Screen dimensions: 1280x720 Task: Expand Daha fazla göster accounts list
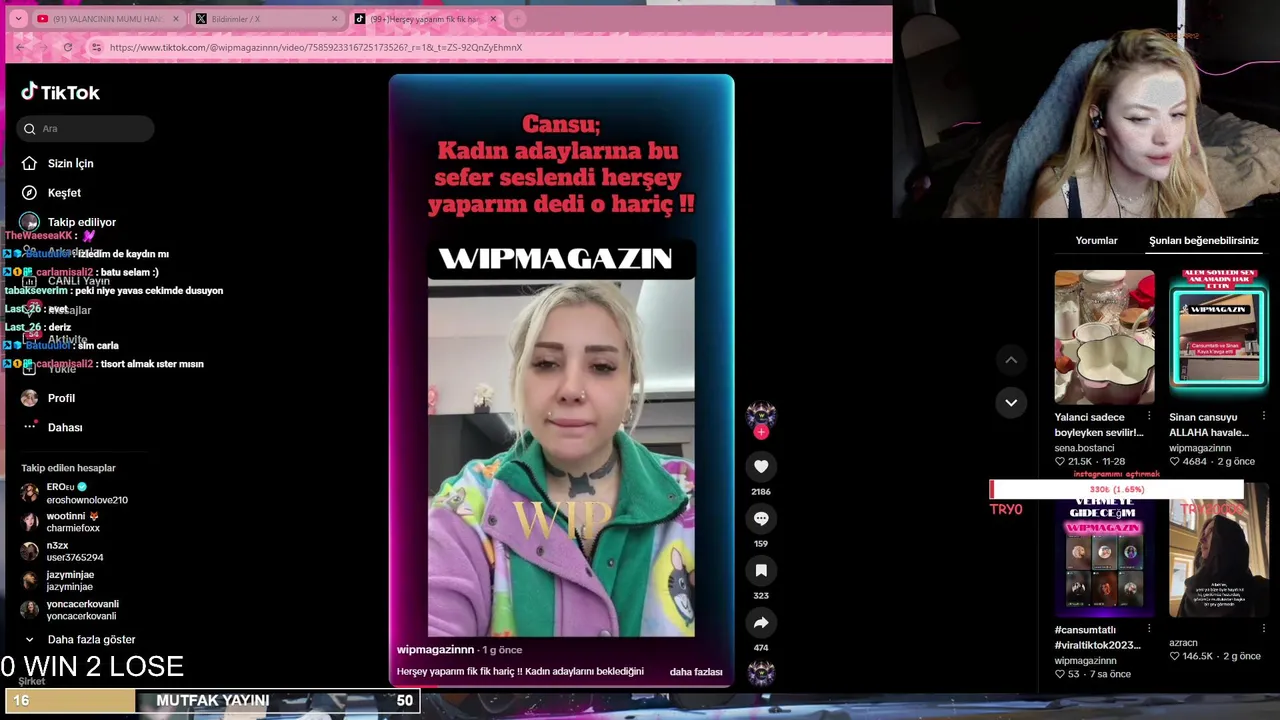click(x=79, y=639)
